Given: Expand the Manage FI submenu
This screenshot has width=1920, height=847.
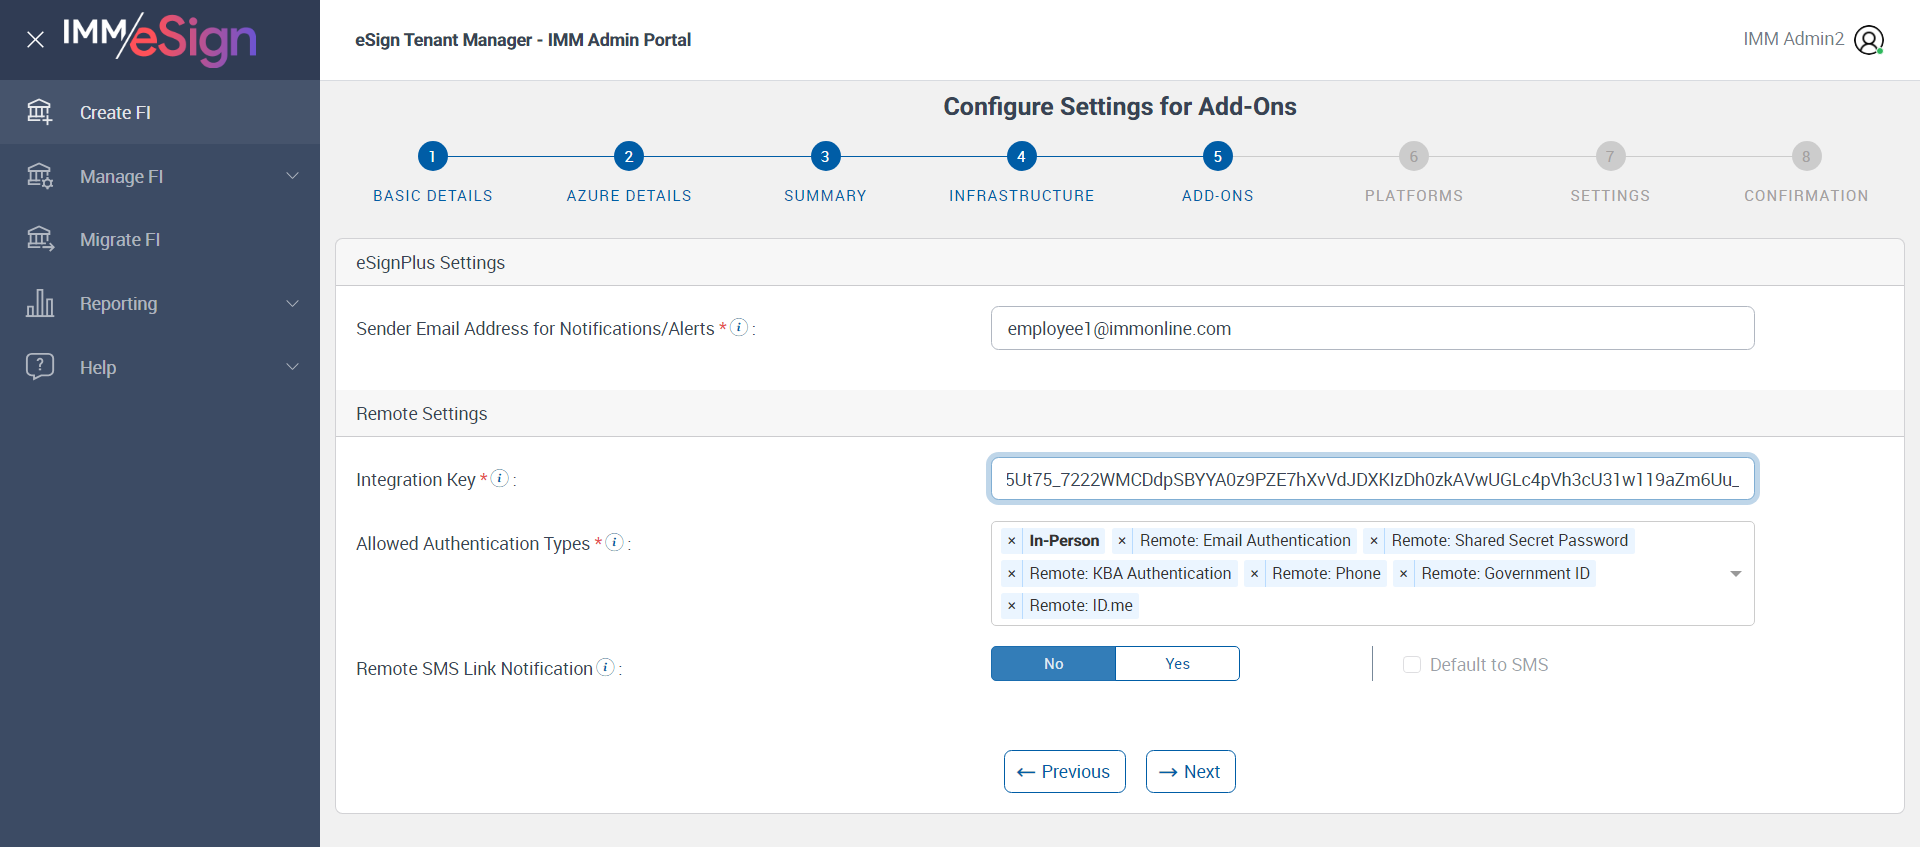Looking at the screenshot, I should point(292,176).
